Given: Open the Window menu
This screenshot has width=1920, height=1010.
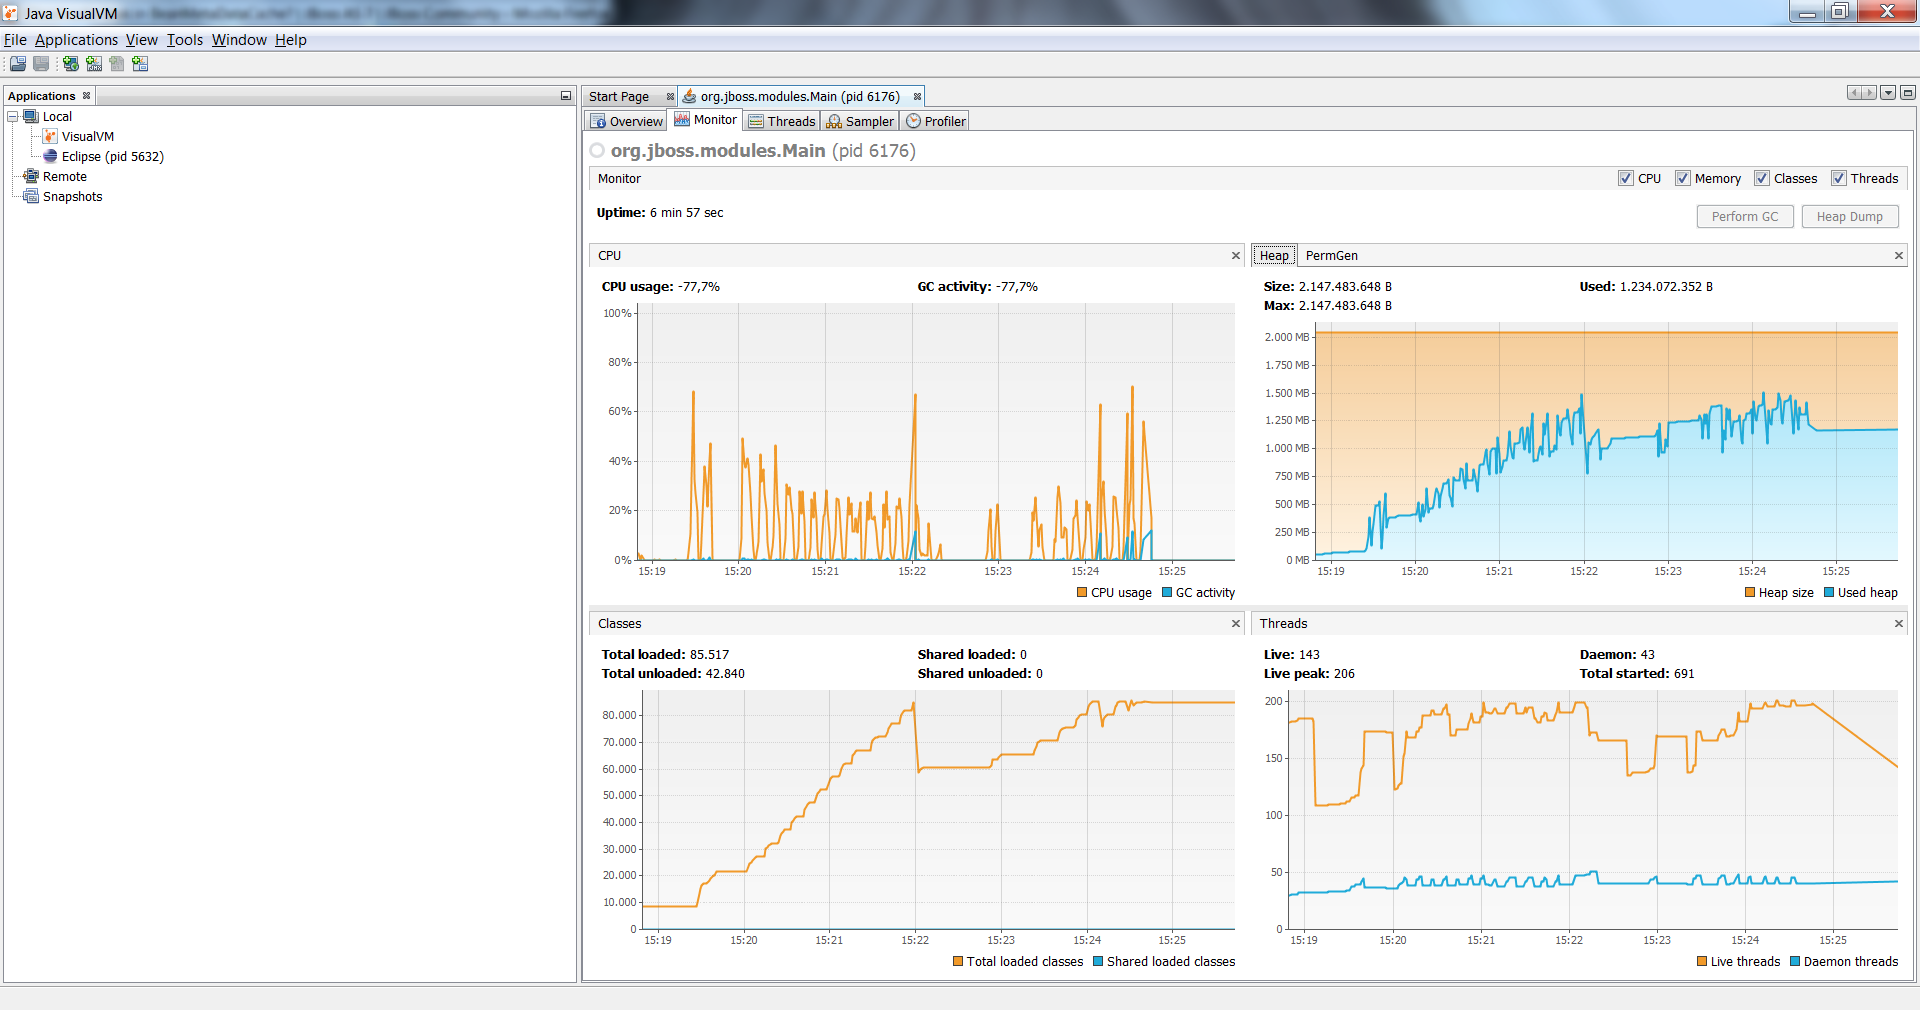Looking at the screenshot, I should click(x=239, y=40).
